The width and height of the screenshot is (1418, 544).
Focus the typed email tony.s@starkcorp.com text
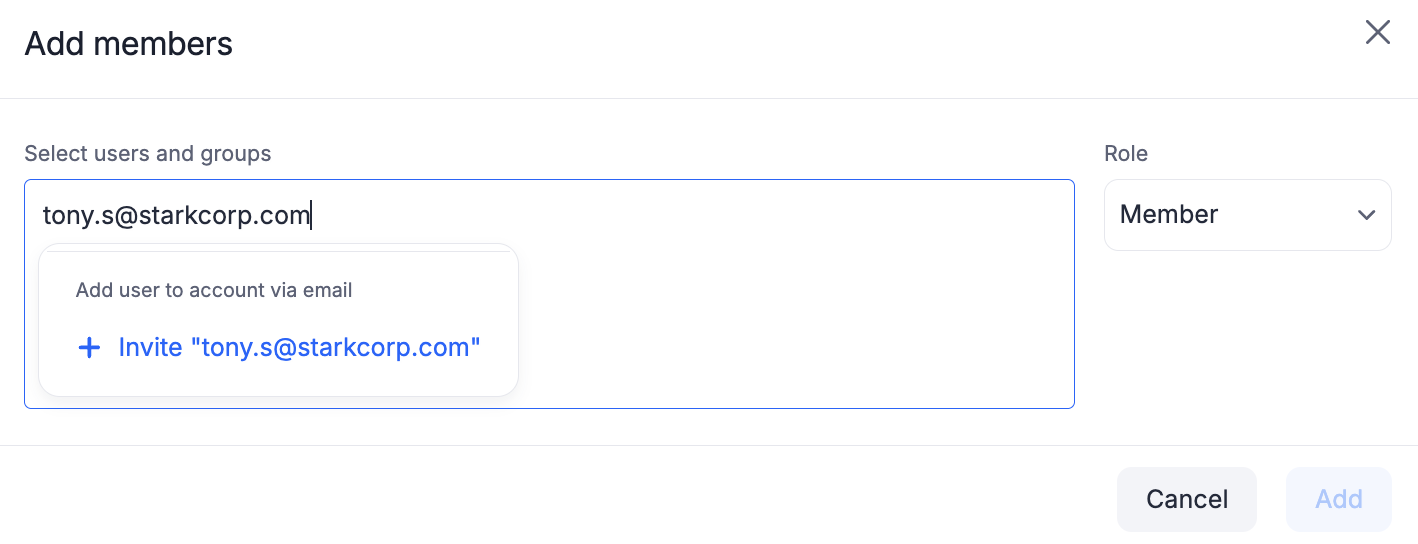point(176,215)
